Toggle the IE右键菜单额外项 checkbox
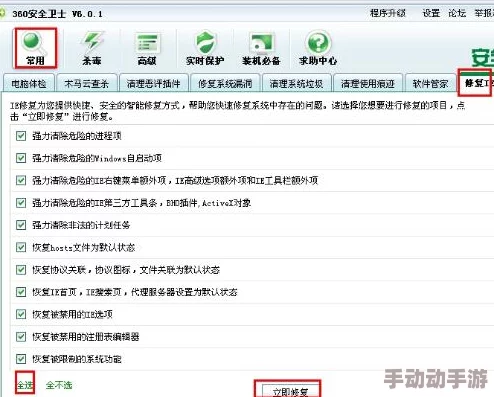 pos(21,180)
